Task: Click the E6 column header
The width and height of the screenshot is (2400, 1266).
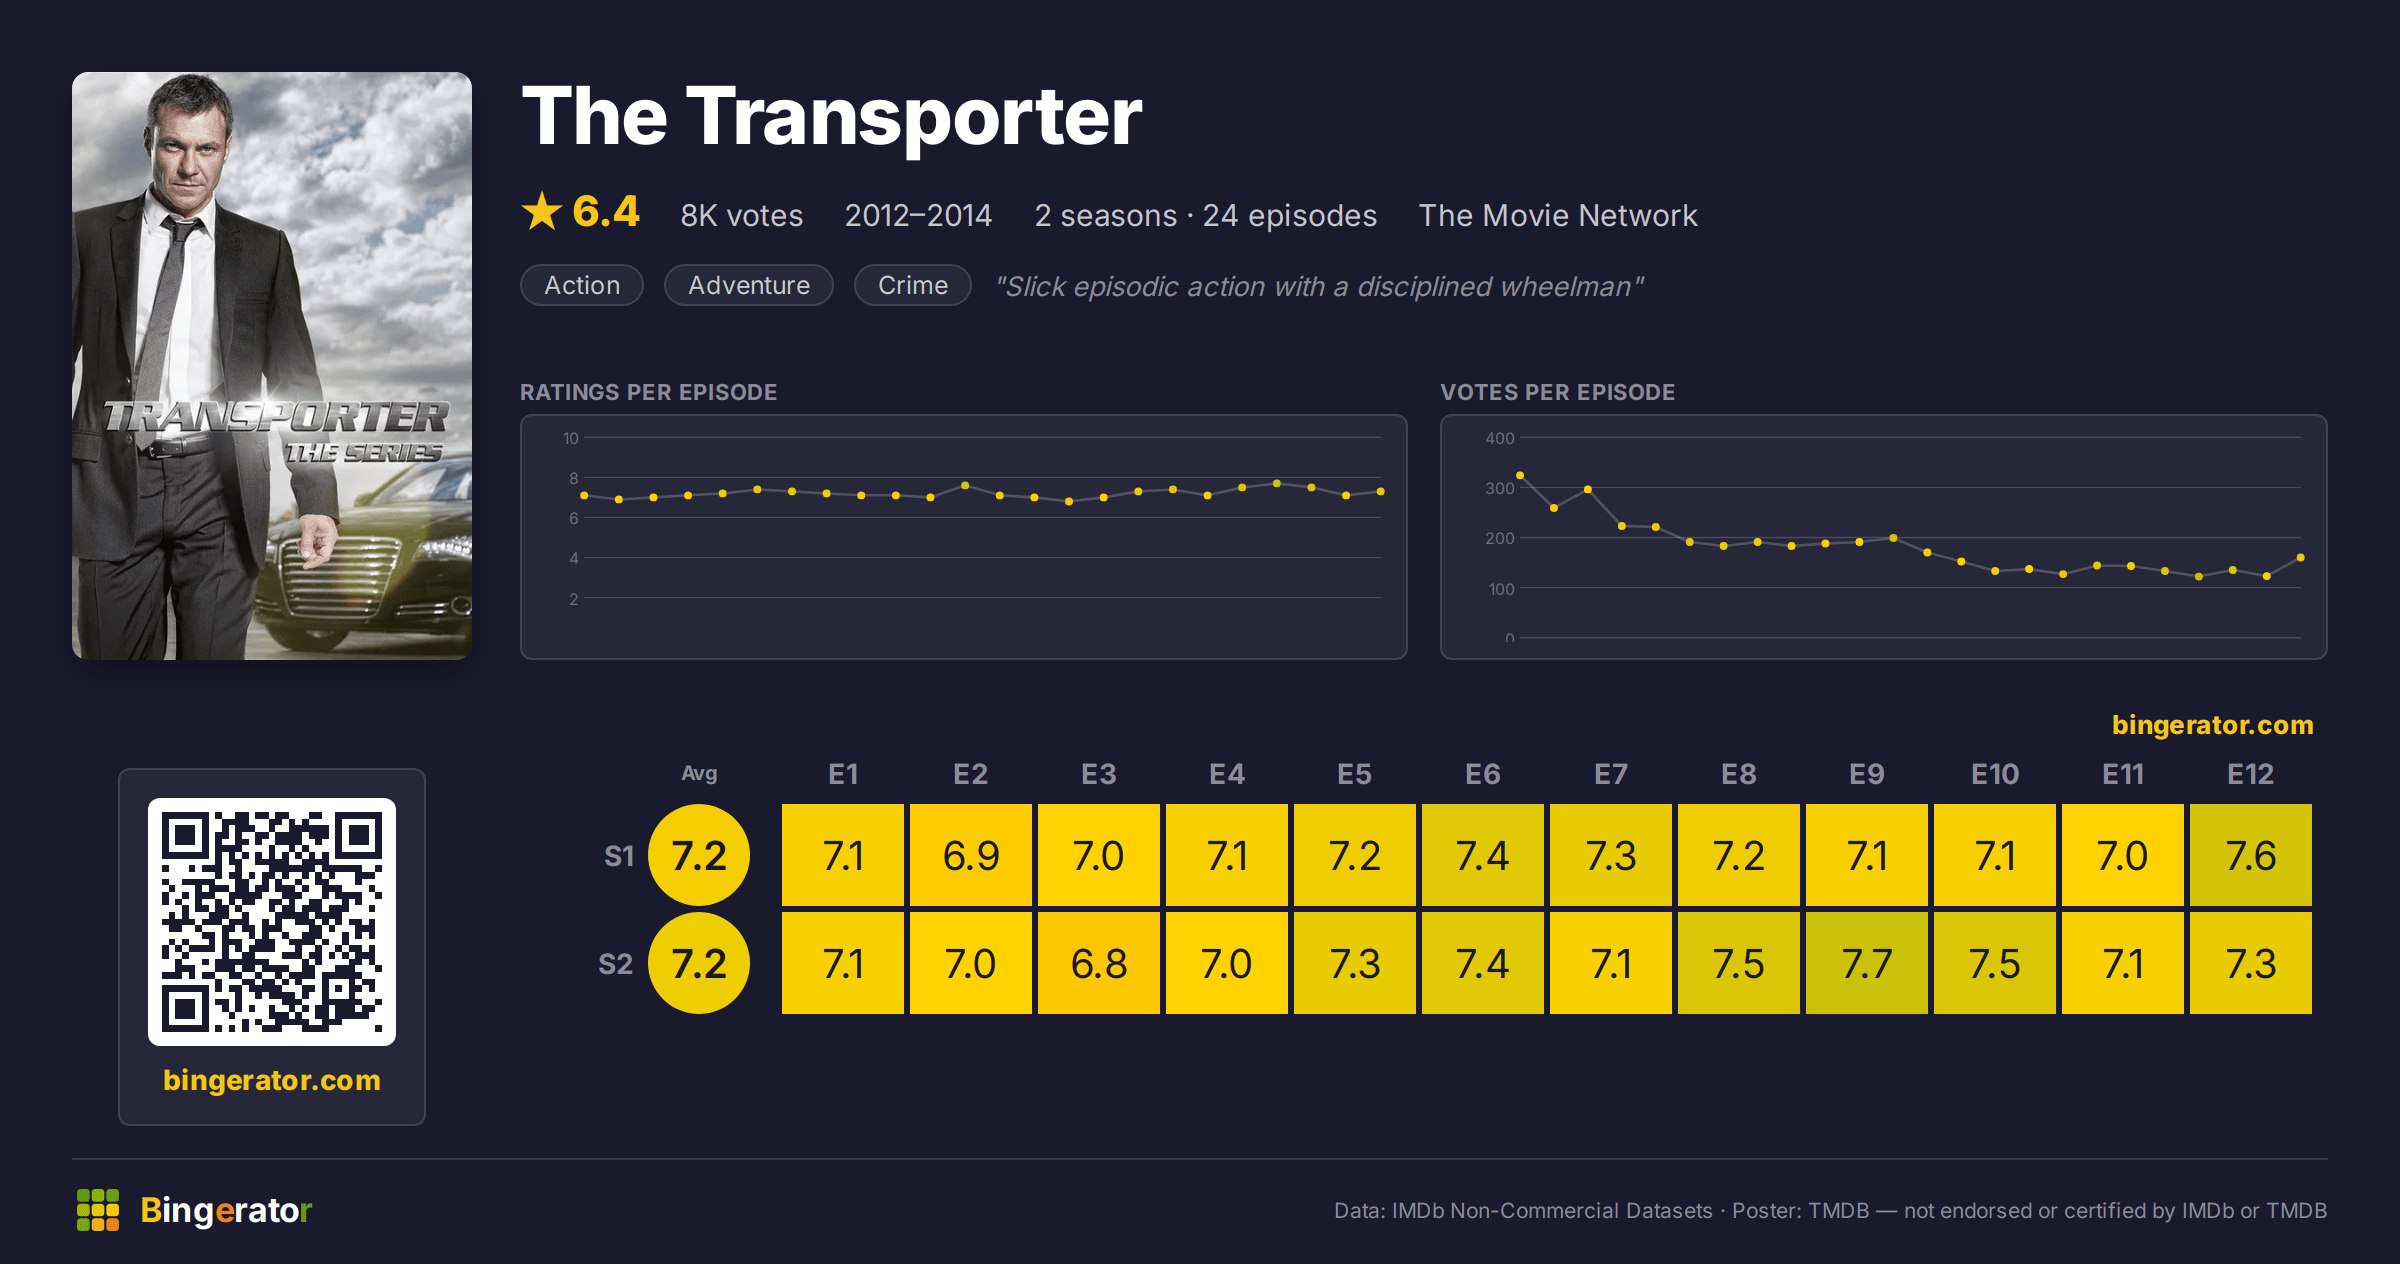Action: (1483, 774)
